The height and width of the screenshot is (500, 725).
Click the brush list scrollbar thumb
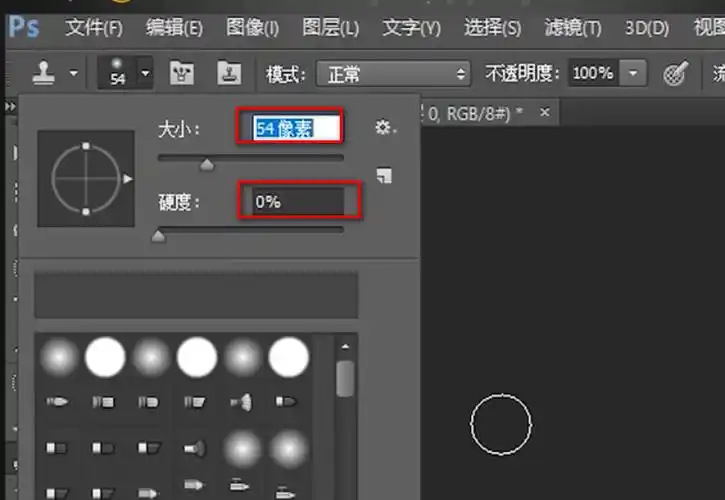pyautogui.click(x=345, y=379)
